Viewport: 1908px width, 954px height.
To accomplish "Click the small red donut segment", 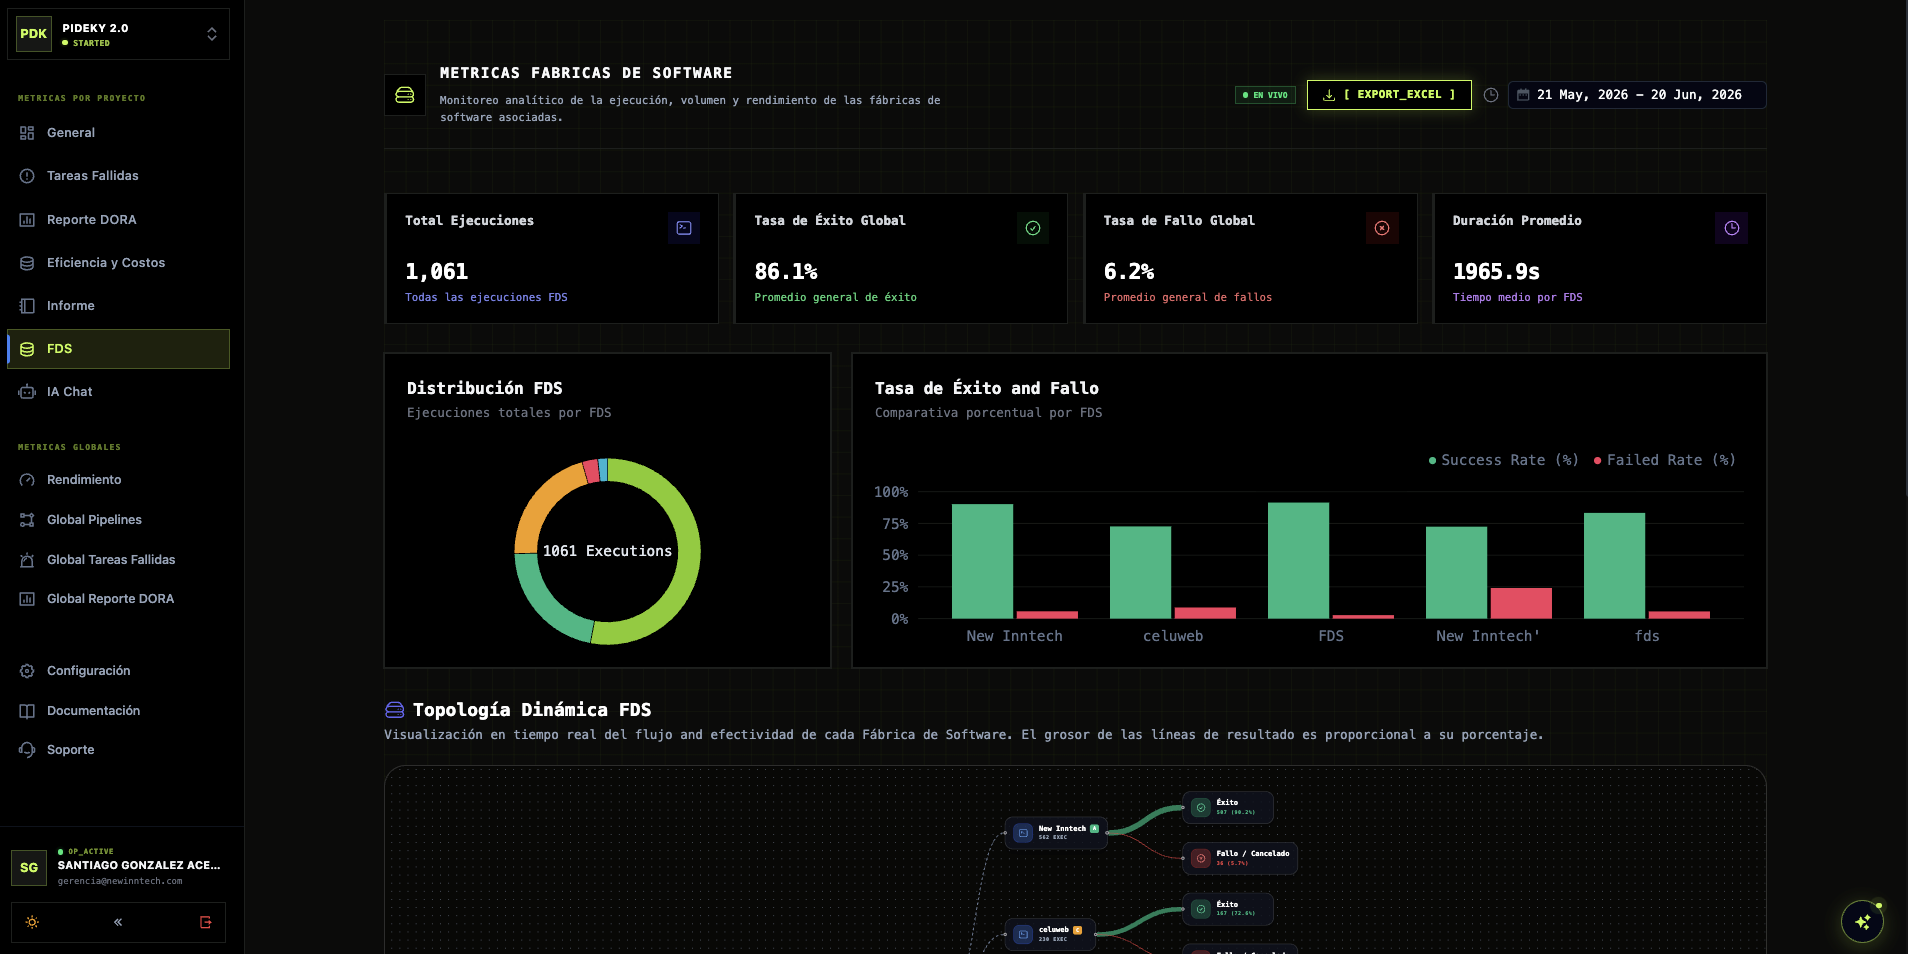I will tap(591, 471).
